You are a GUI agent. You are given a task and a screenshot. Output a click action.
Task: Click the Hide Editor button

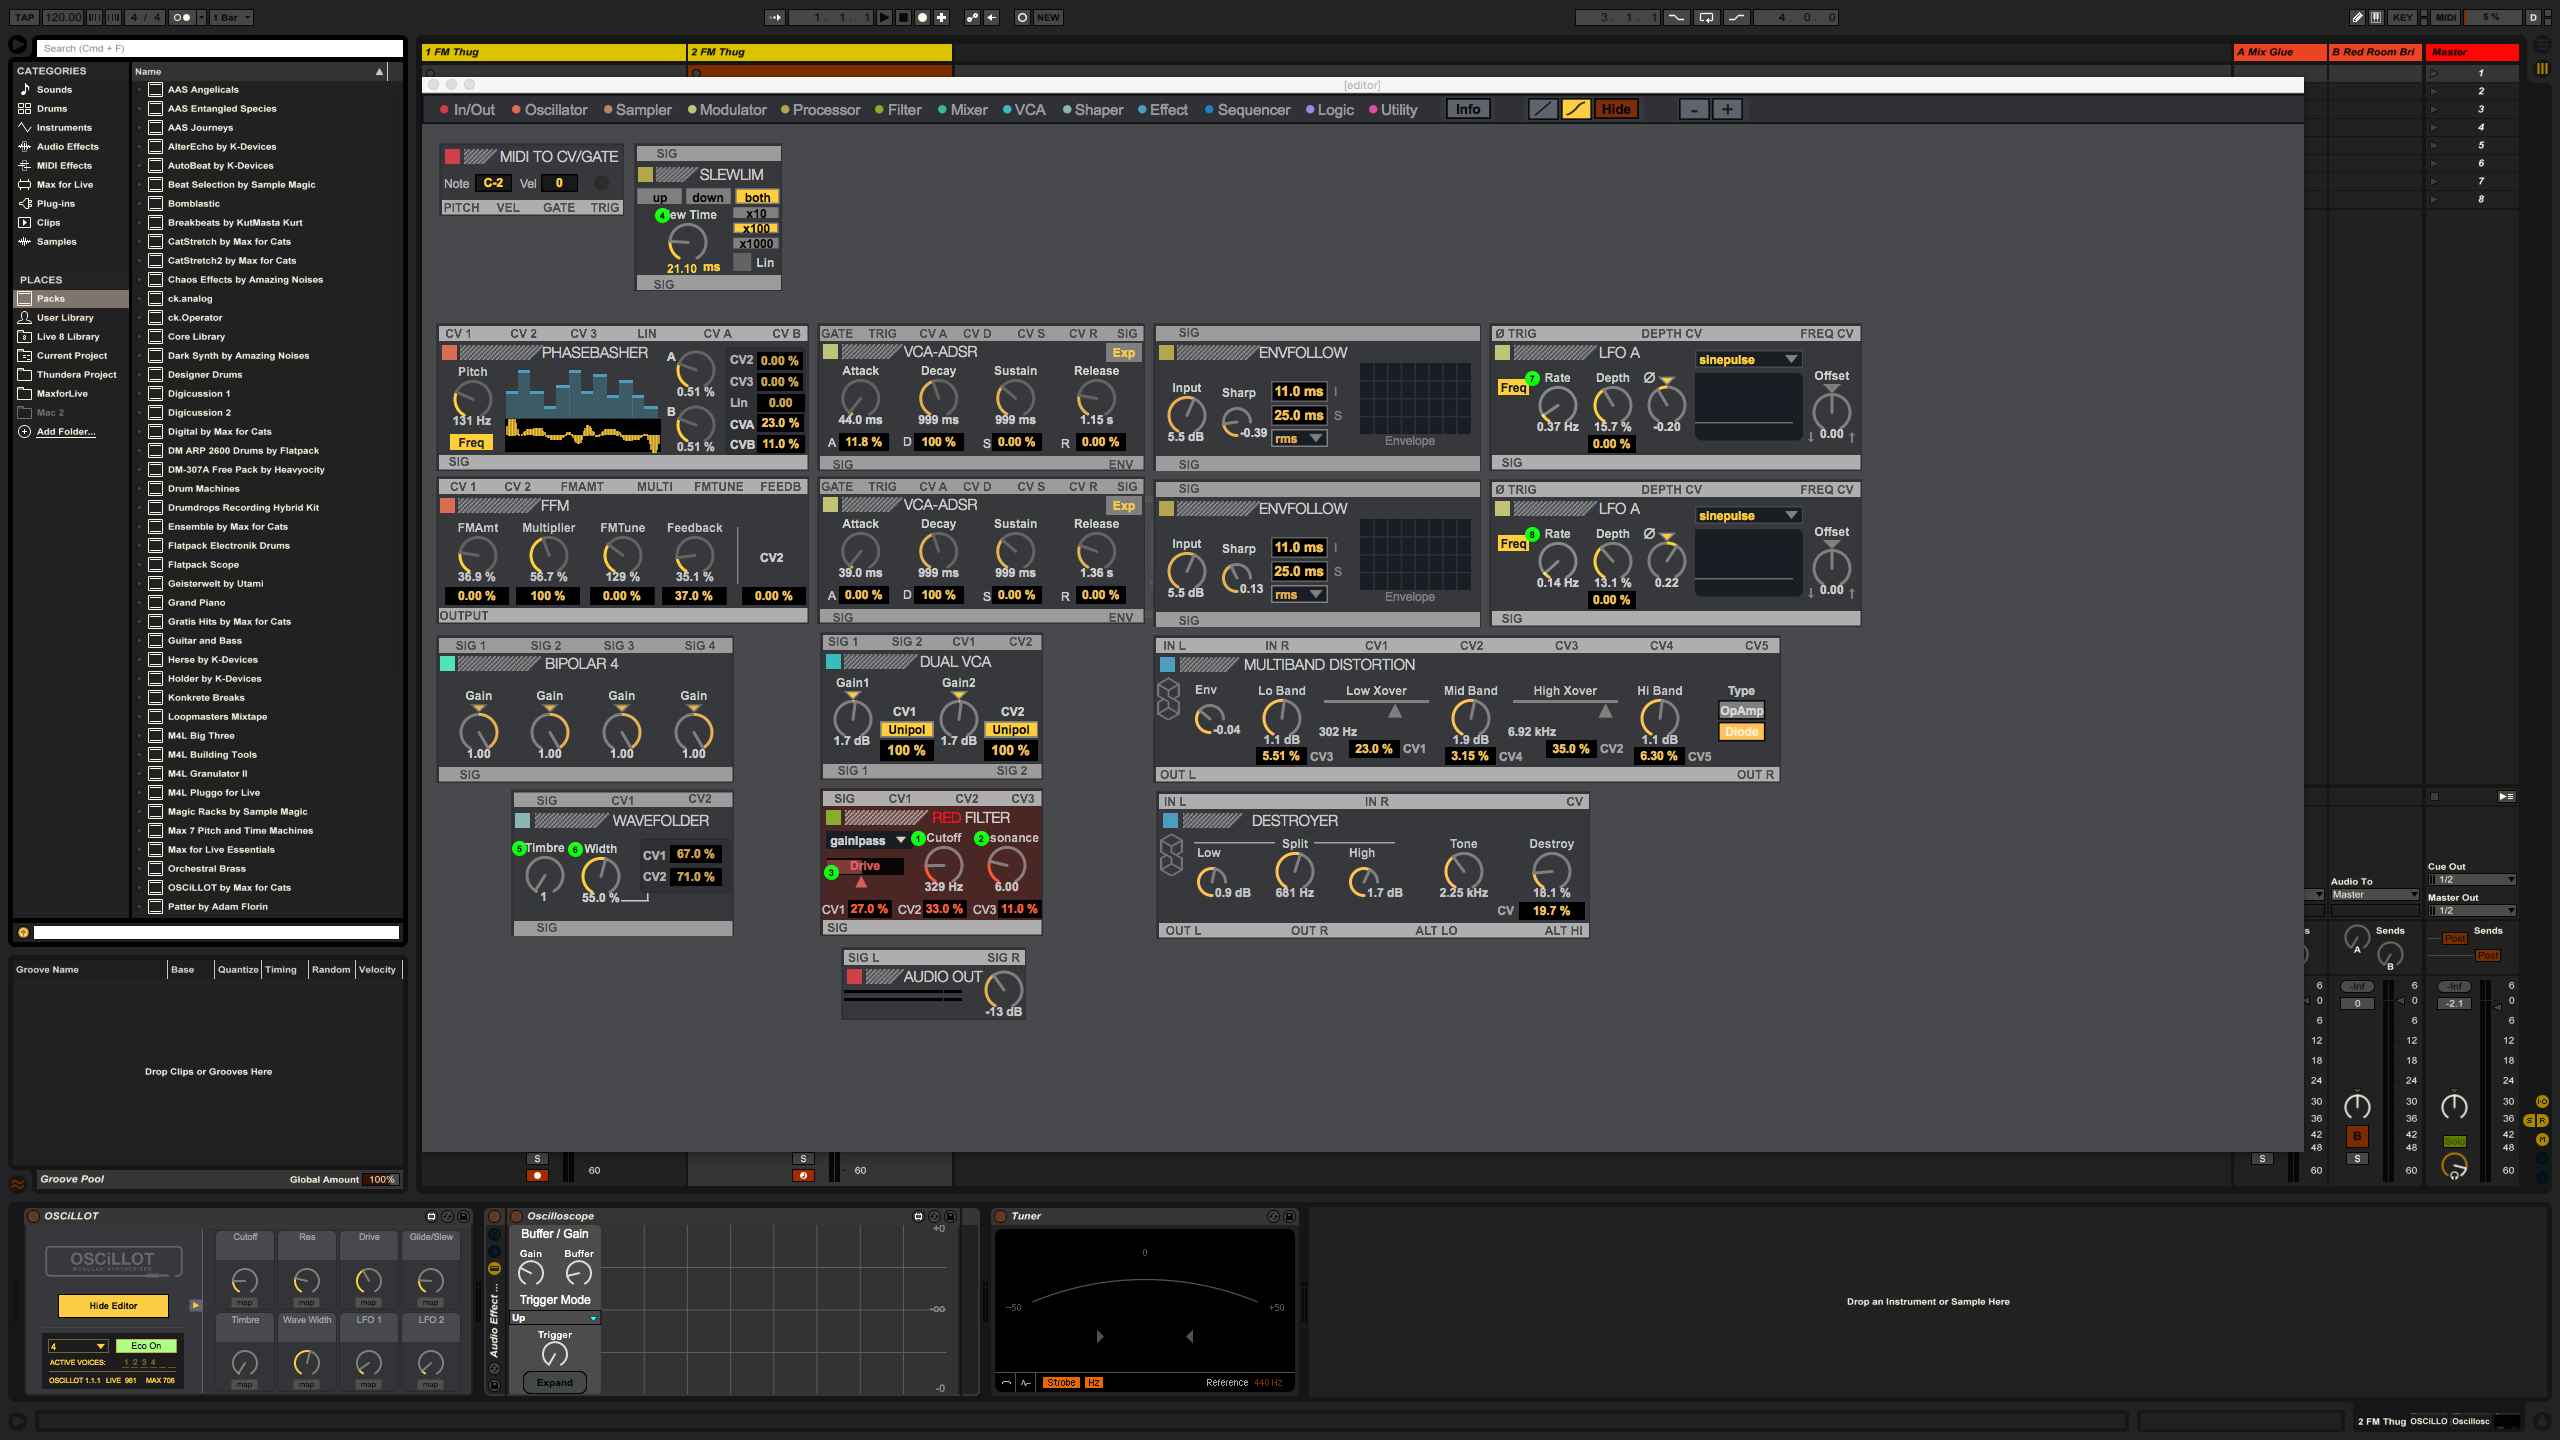pos(113,1305)
